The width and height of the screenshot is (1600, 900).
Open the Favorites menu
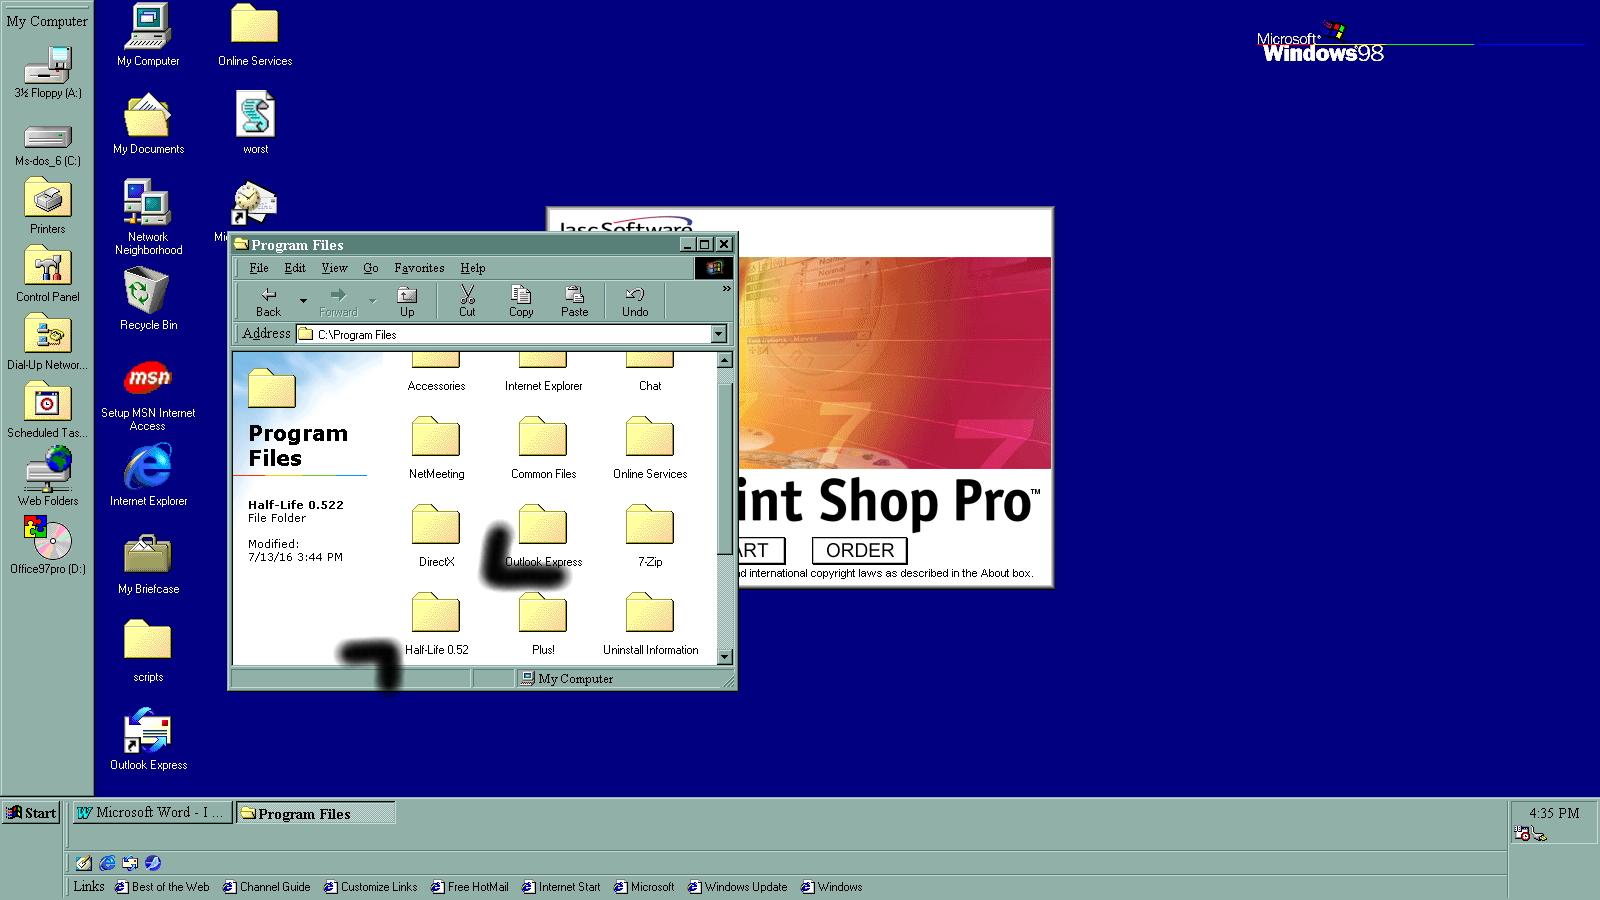coord(419,268)
